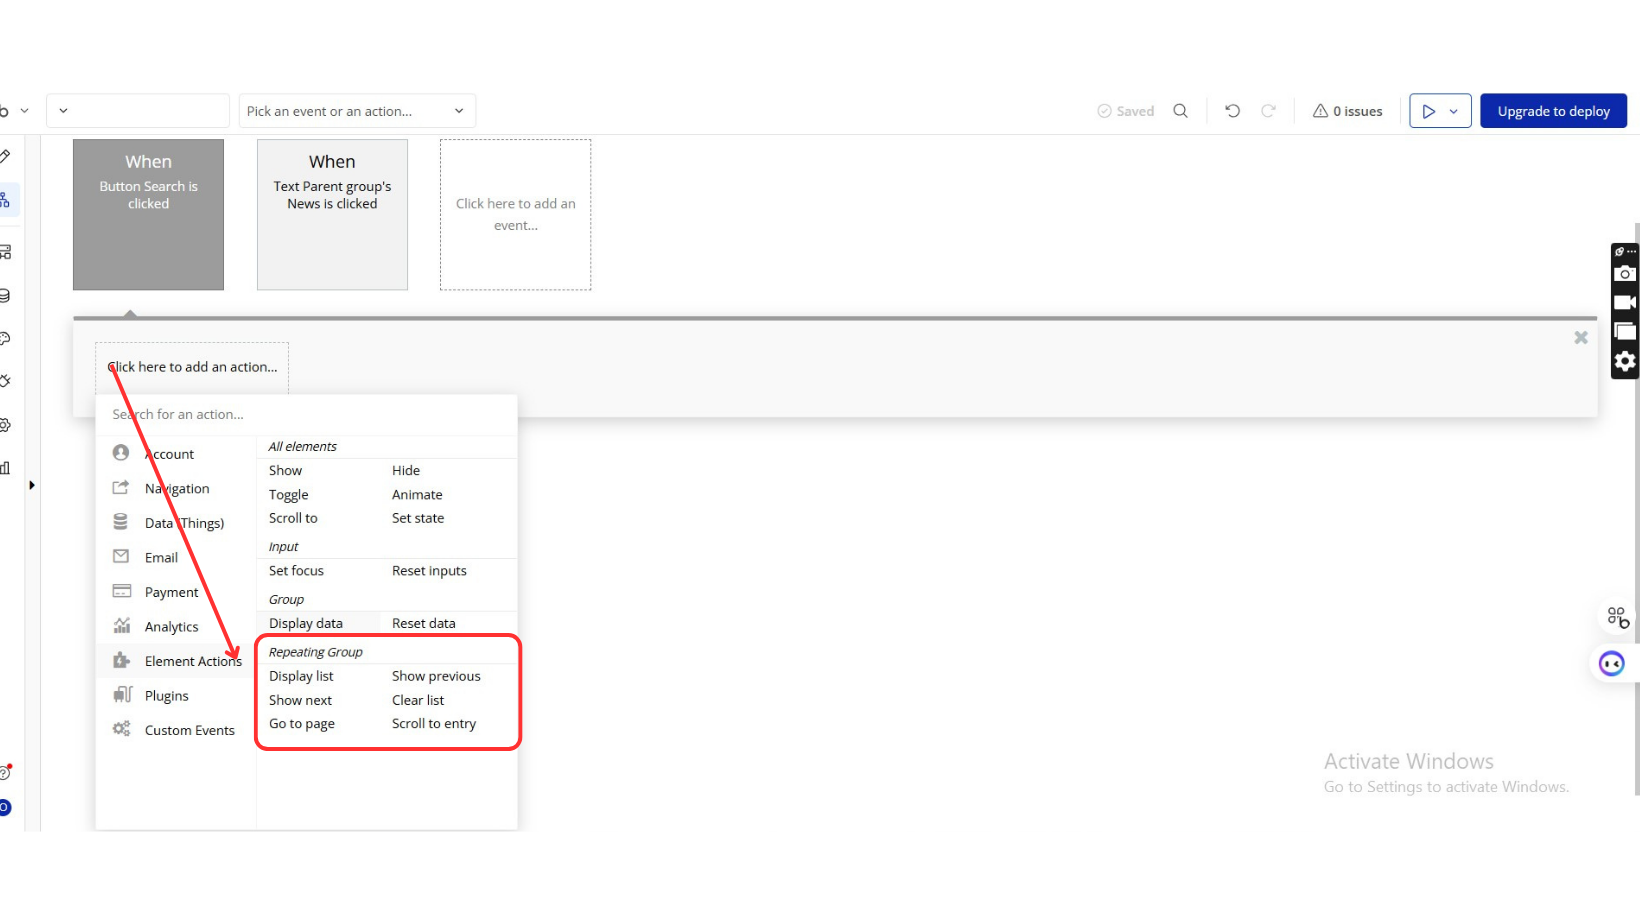
Task: Open the stacked images gallery icon
Action: (x=1625, y=331)
